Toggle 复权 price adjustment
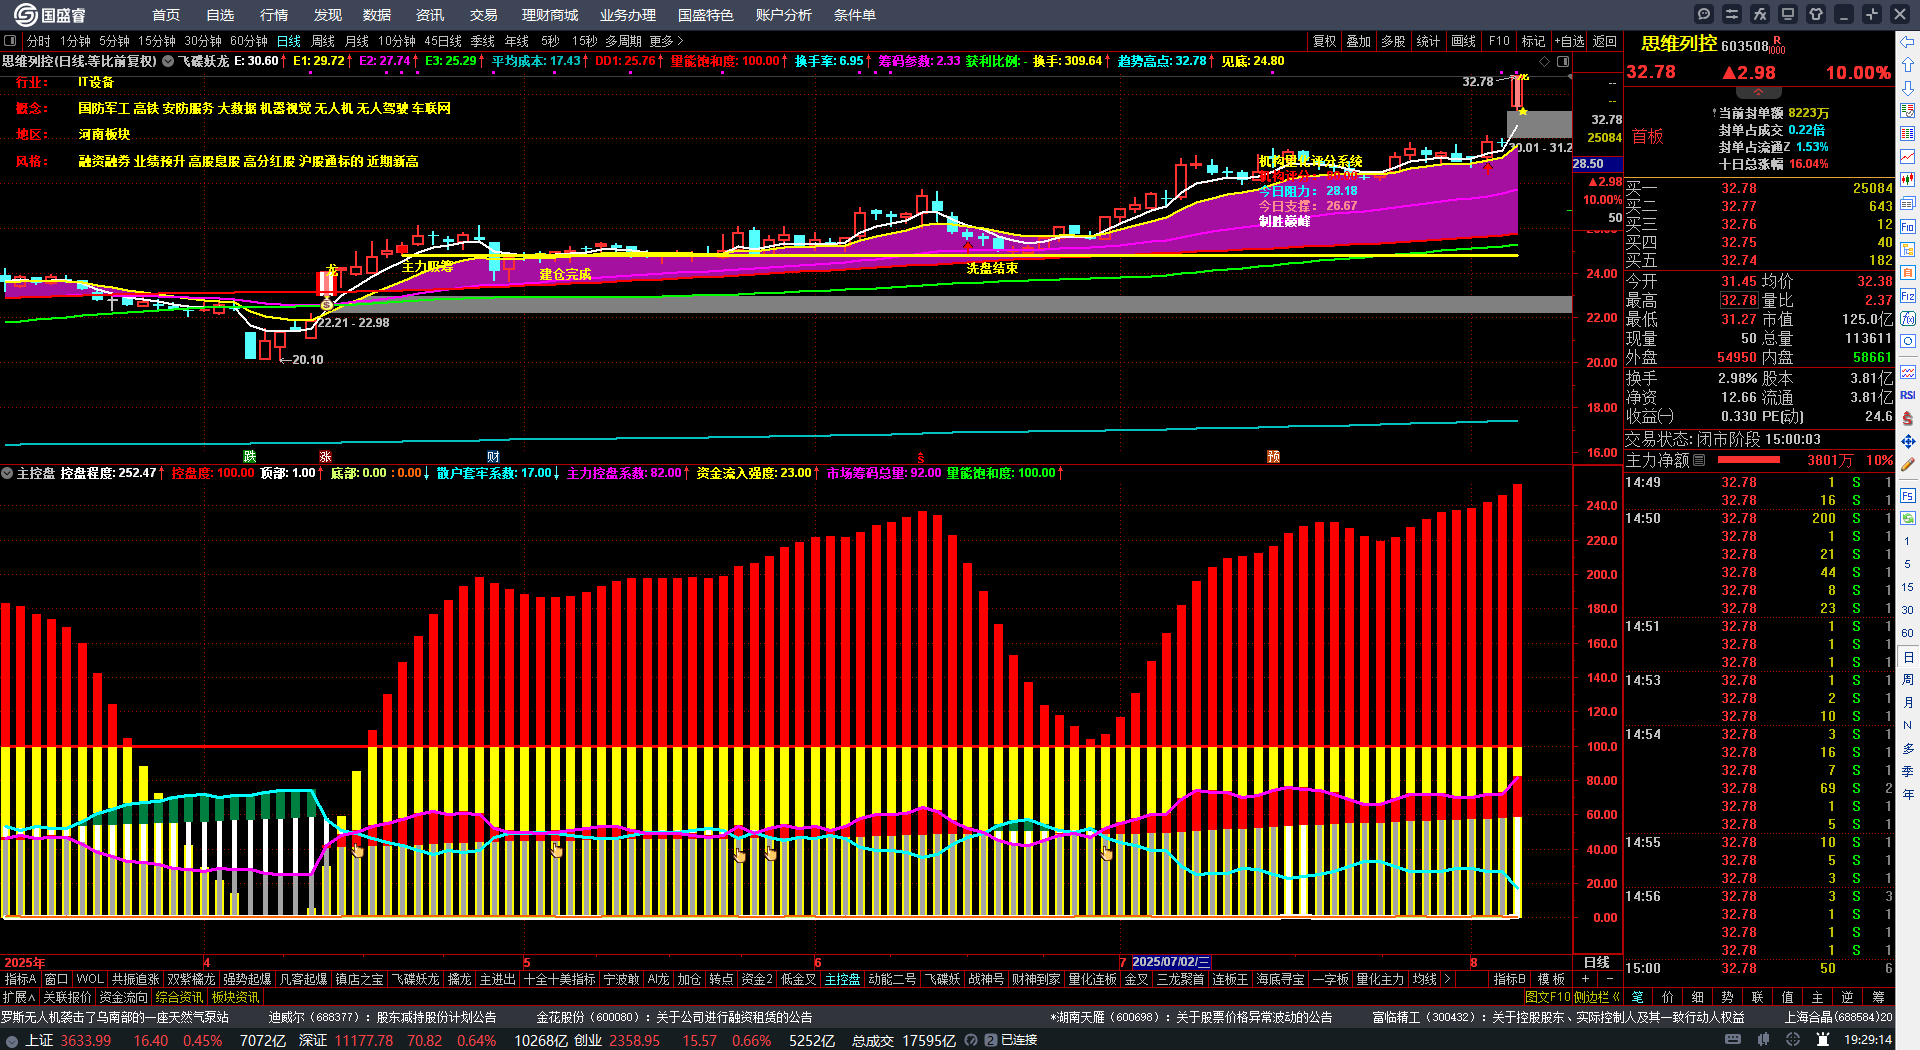 coord(1324,41)
